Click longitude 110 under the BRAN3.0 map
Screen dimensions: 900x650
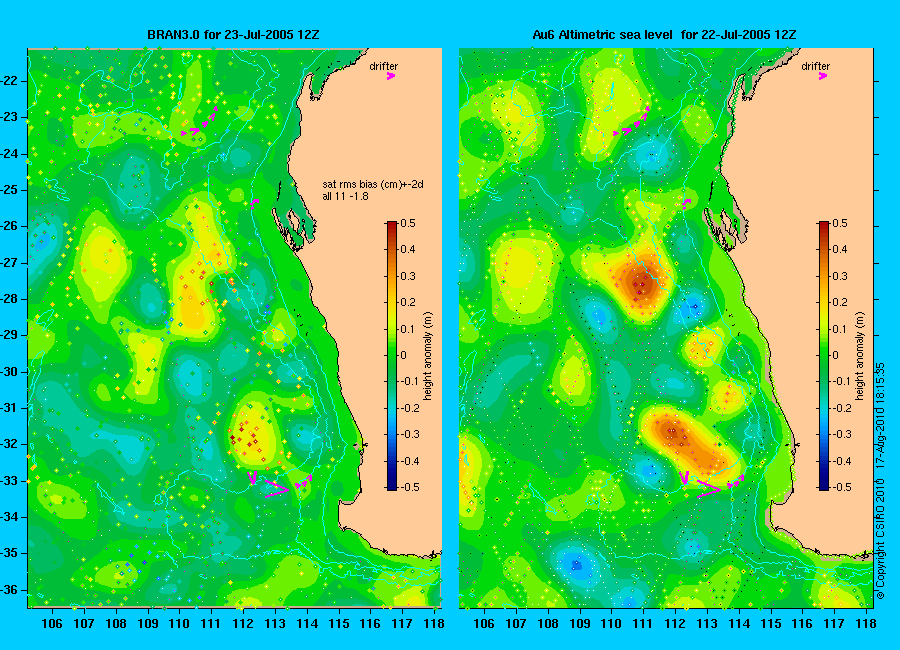[x=179, y=624]
